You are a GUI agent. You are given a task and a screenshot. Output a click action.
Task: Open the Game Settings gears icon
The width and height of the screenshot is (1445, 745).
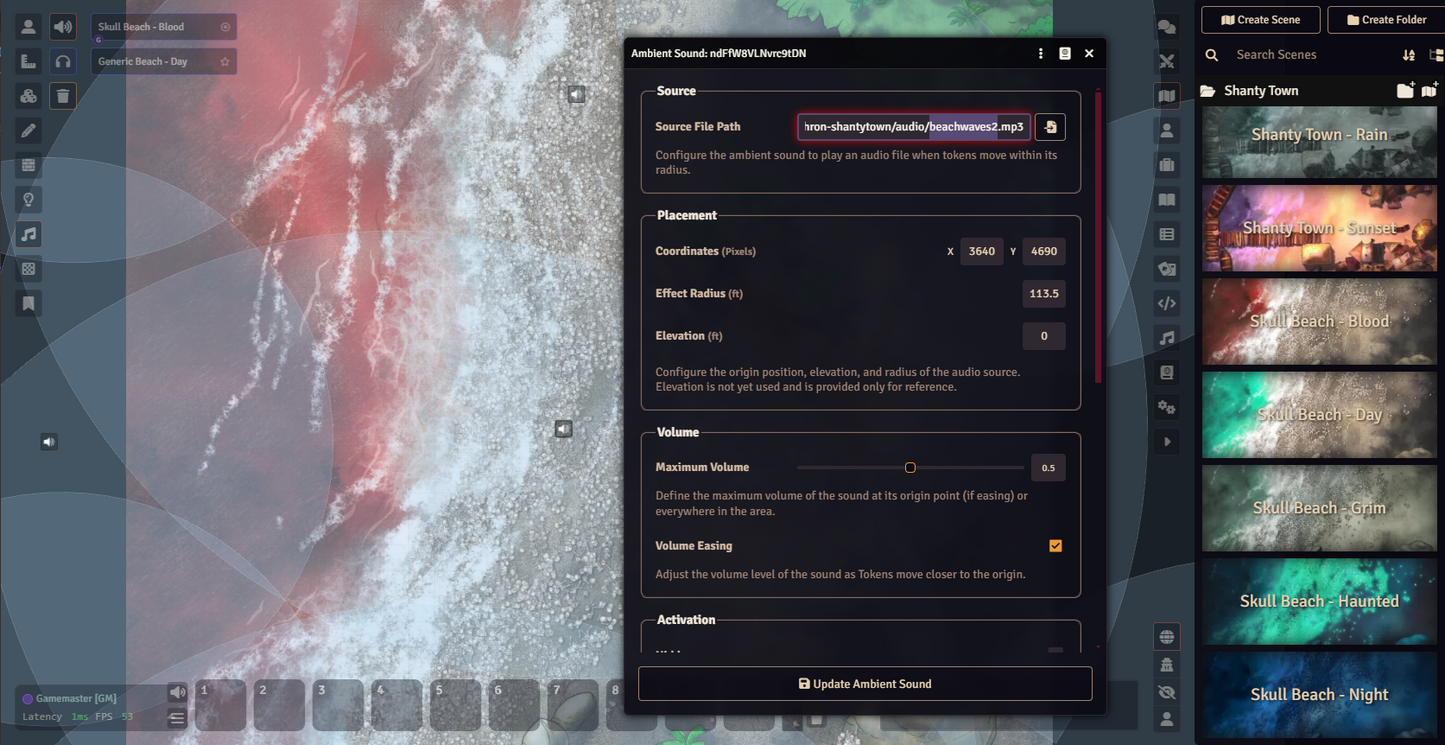[x=1166, y=407]
